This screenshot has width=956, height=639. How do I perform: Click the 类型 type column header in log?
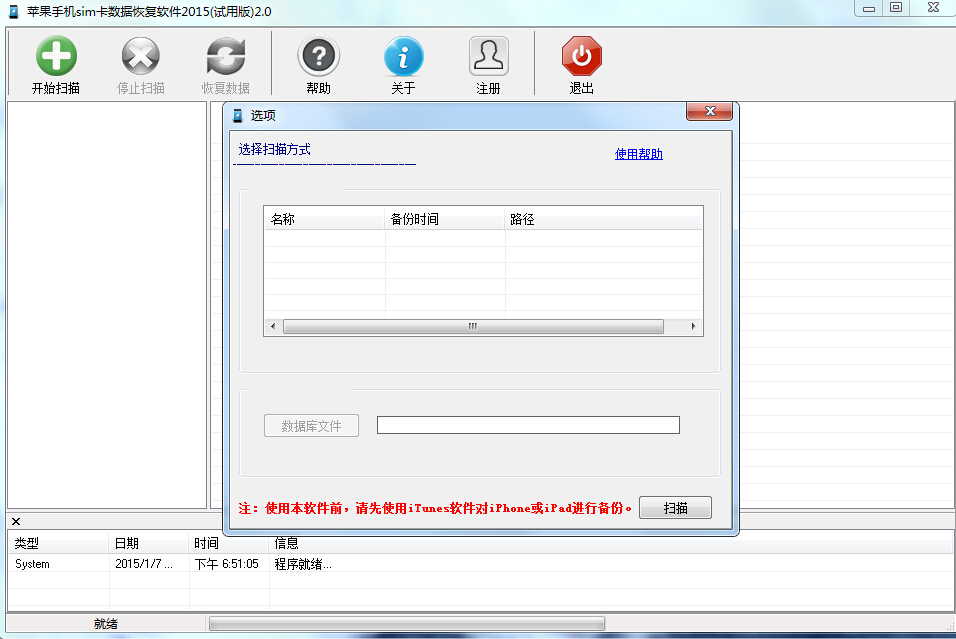59,543
